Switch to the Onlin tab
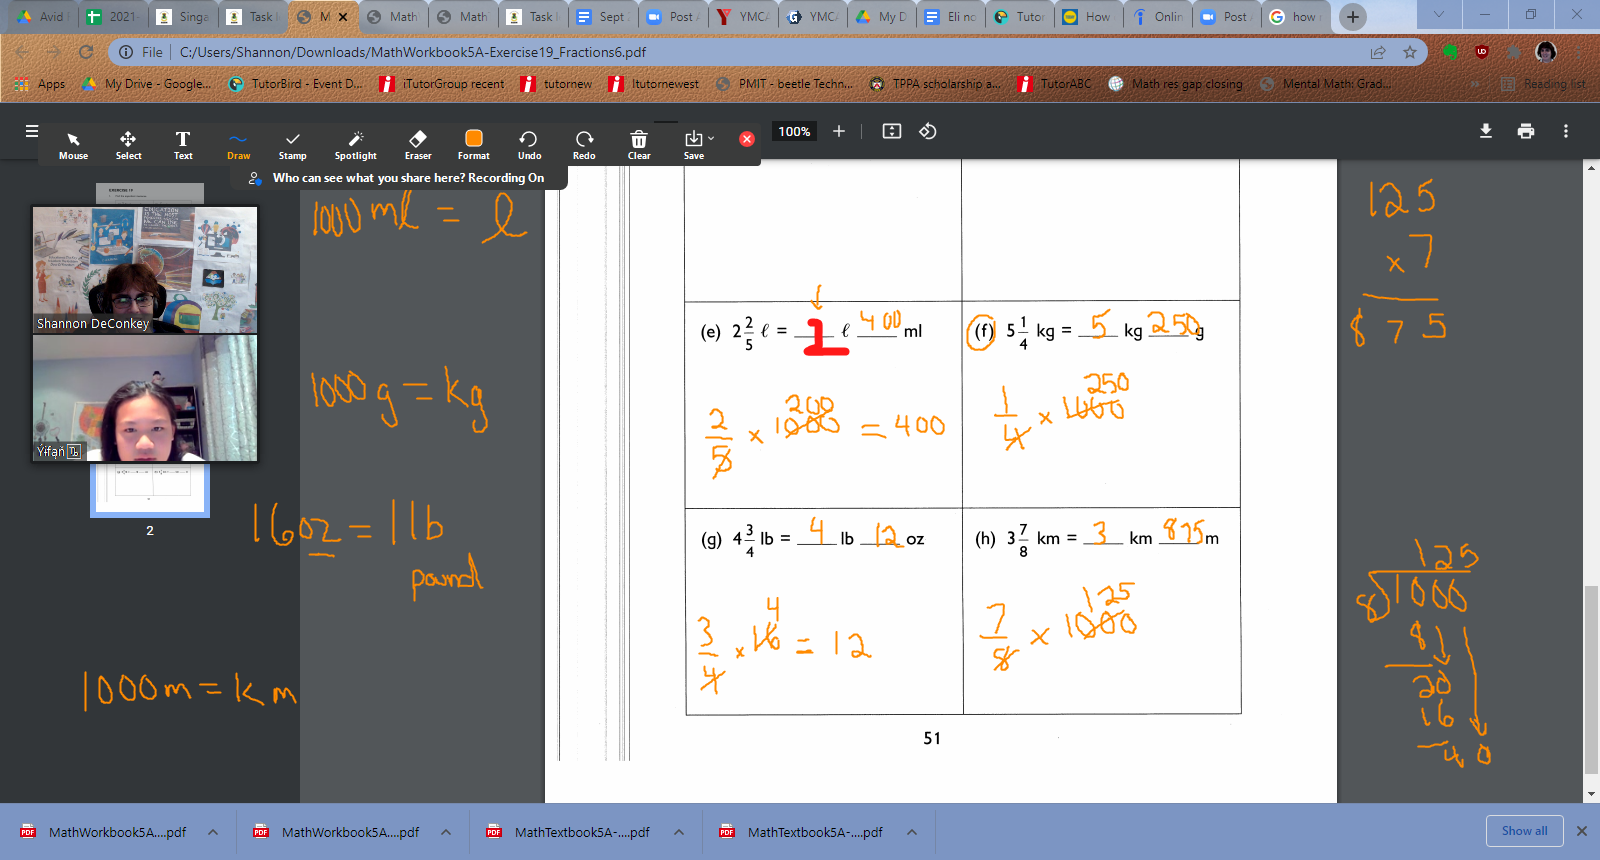The width and height of the screenshot is (1600, 860). point(1158,17)
